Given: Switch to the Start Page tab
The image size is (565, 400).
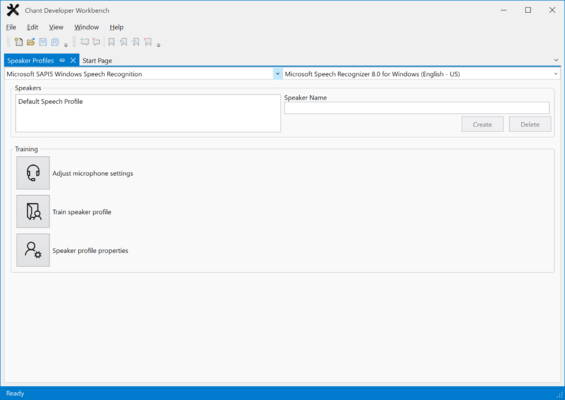Looking at the screenshot, I should point(97,61).
